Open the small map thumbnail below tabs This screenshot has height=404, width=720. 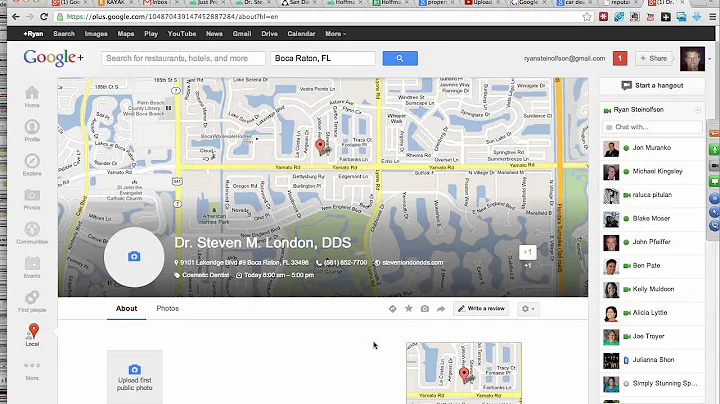coord(464,373)
